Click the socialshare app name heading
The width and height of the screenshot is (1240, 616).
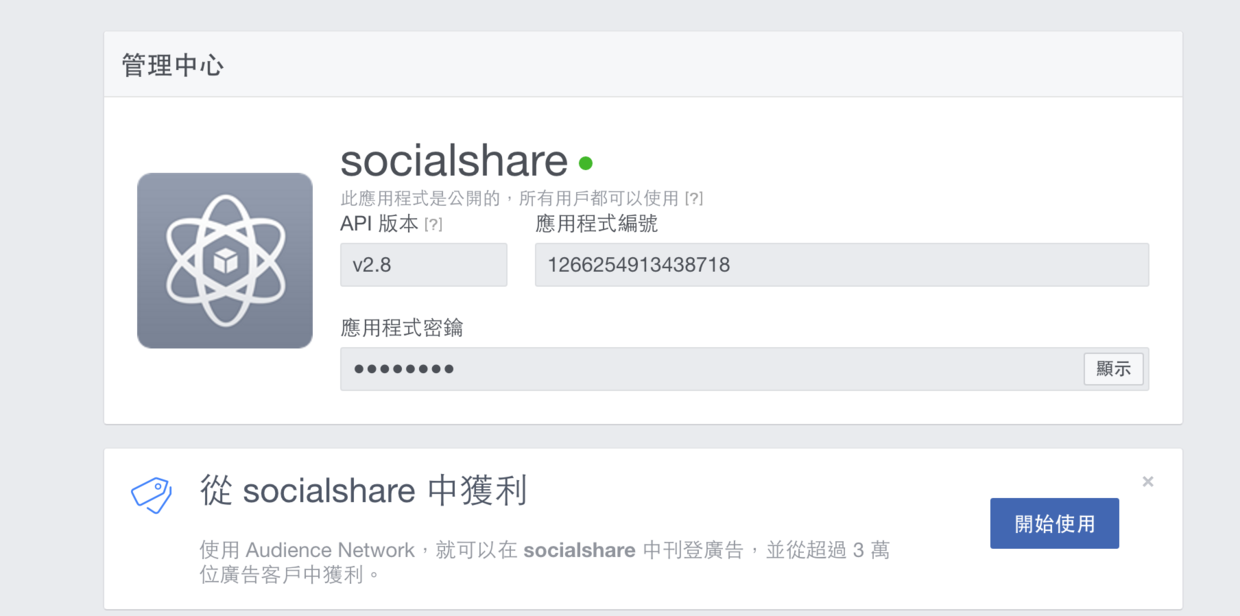point(454,161)
